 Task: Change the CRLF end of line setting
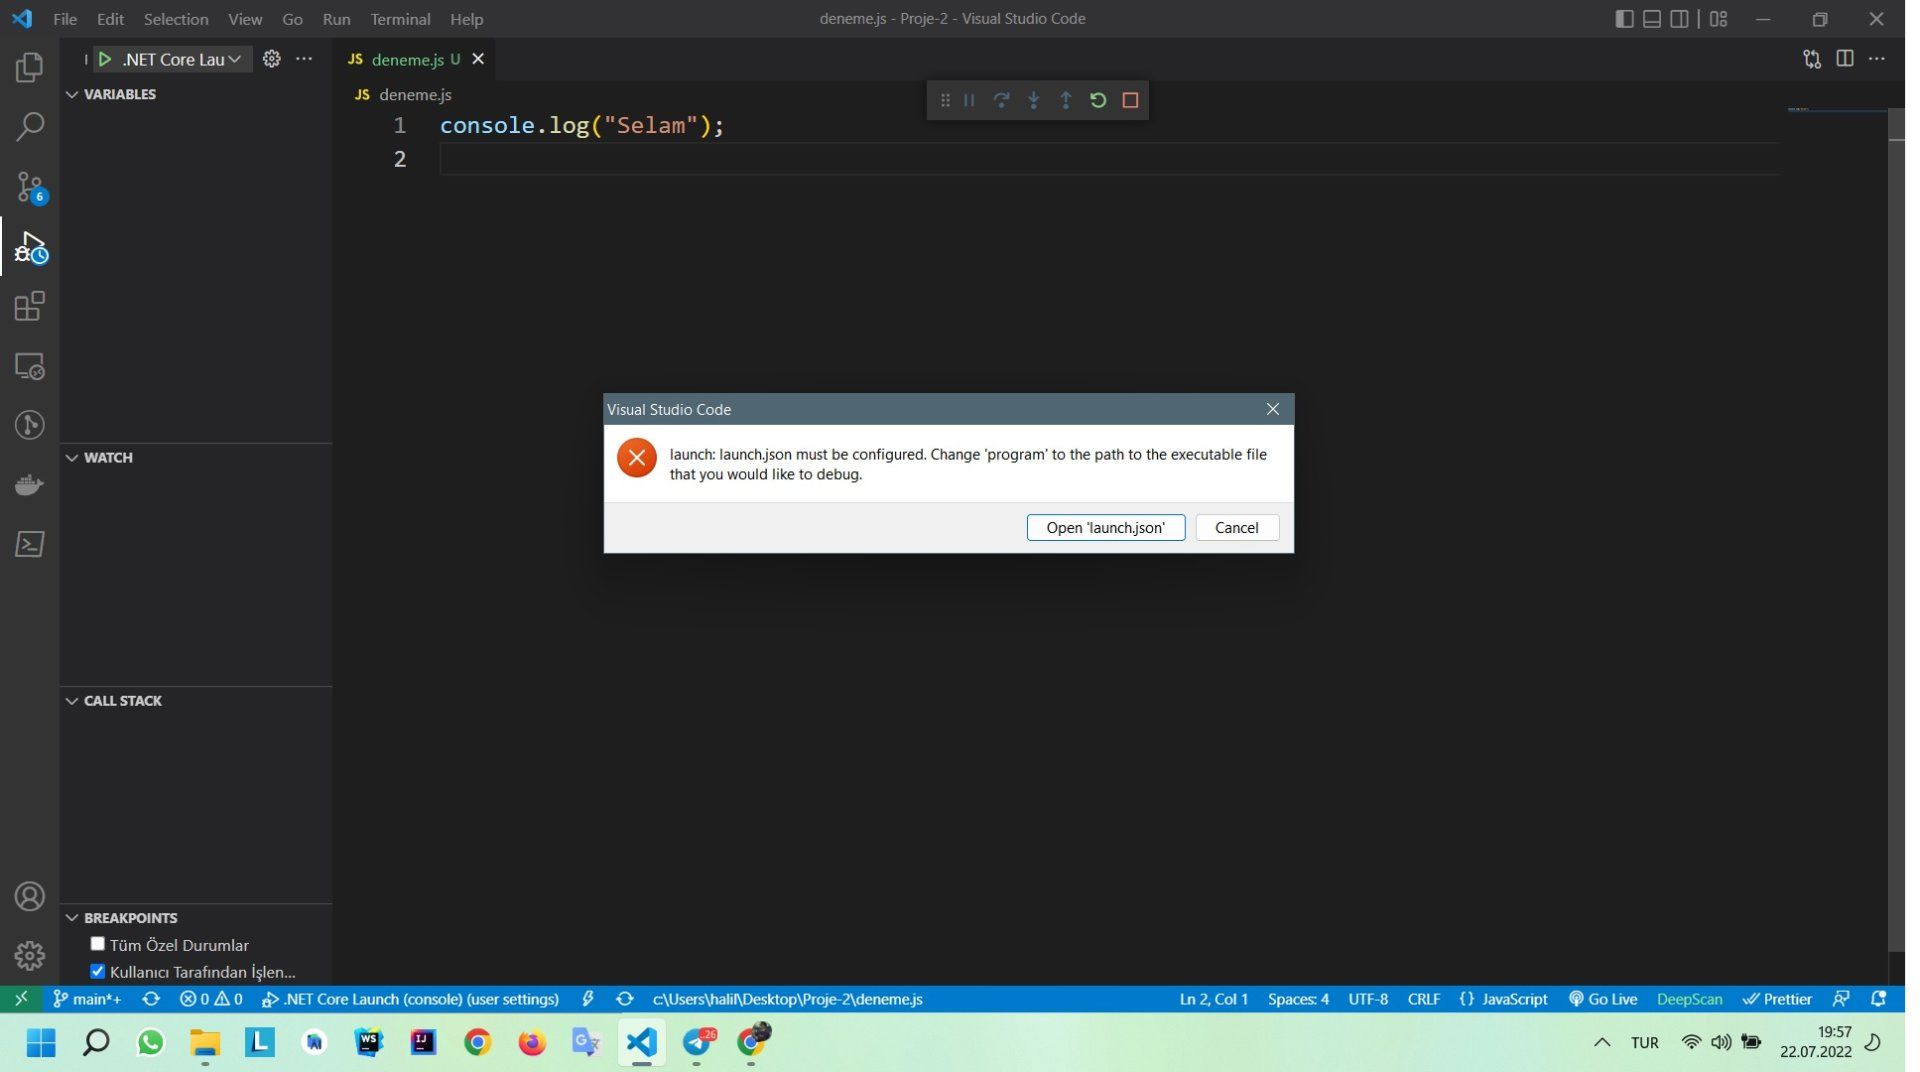pos(1423,999)
